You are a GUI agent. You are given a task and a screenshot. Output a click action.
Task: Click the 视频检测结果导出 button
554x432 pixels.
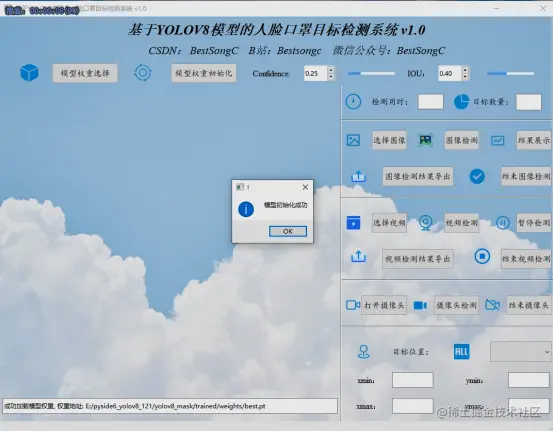click(x=418, y=259)
